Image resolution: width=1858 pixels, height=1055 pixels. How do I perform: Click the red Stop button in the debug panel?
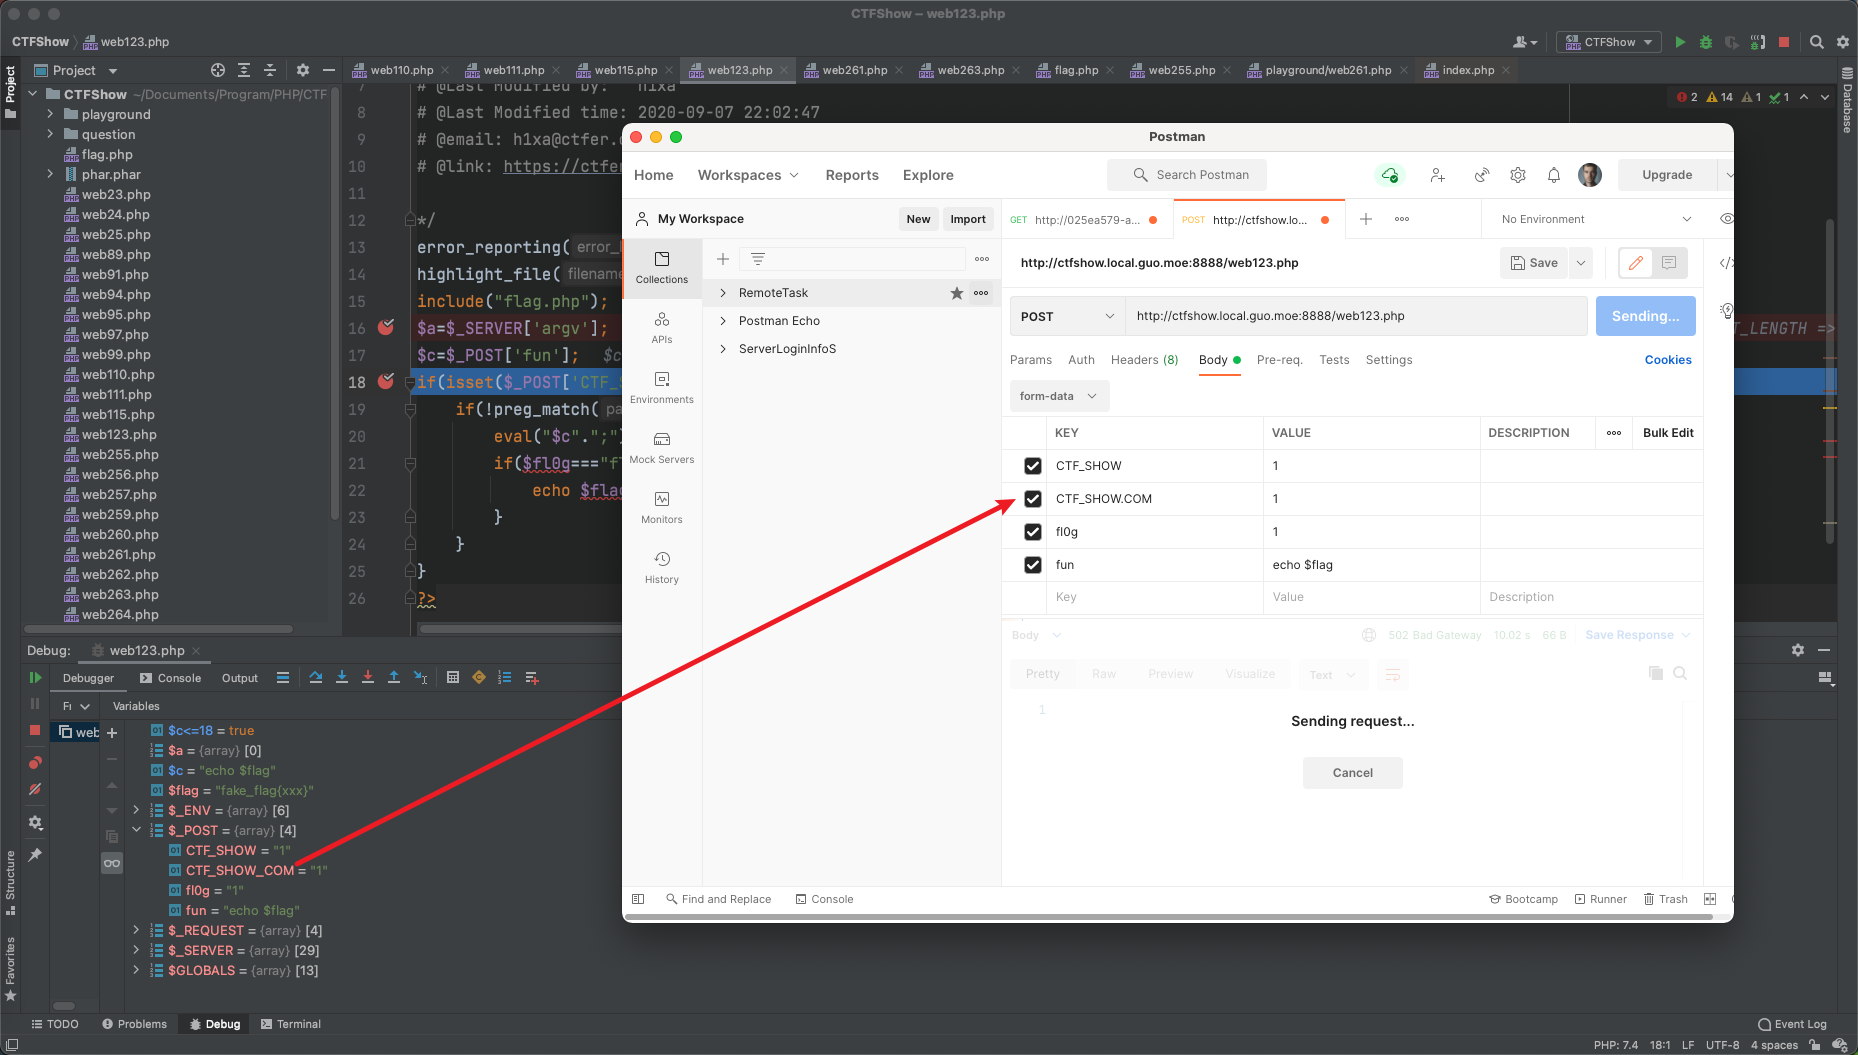coord(35,731)
